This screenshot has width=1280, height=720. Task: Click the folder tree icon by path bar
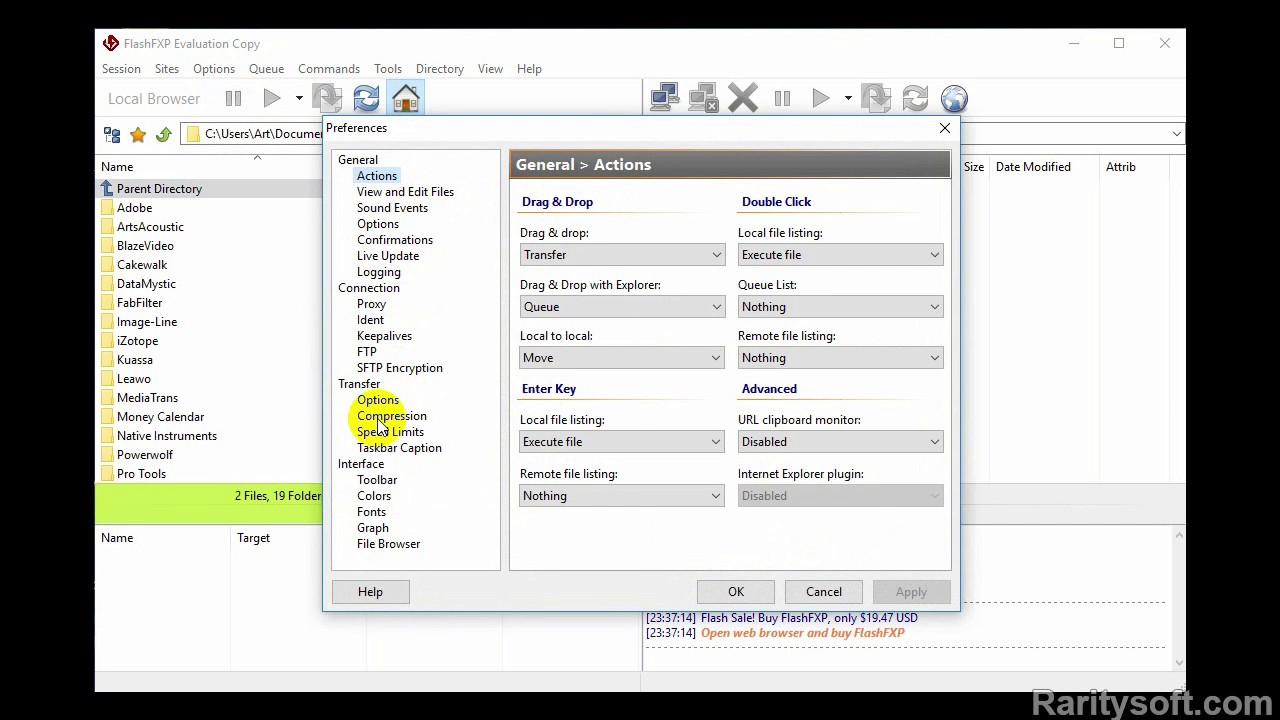click(112, 134)
